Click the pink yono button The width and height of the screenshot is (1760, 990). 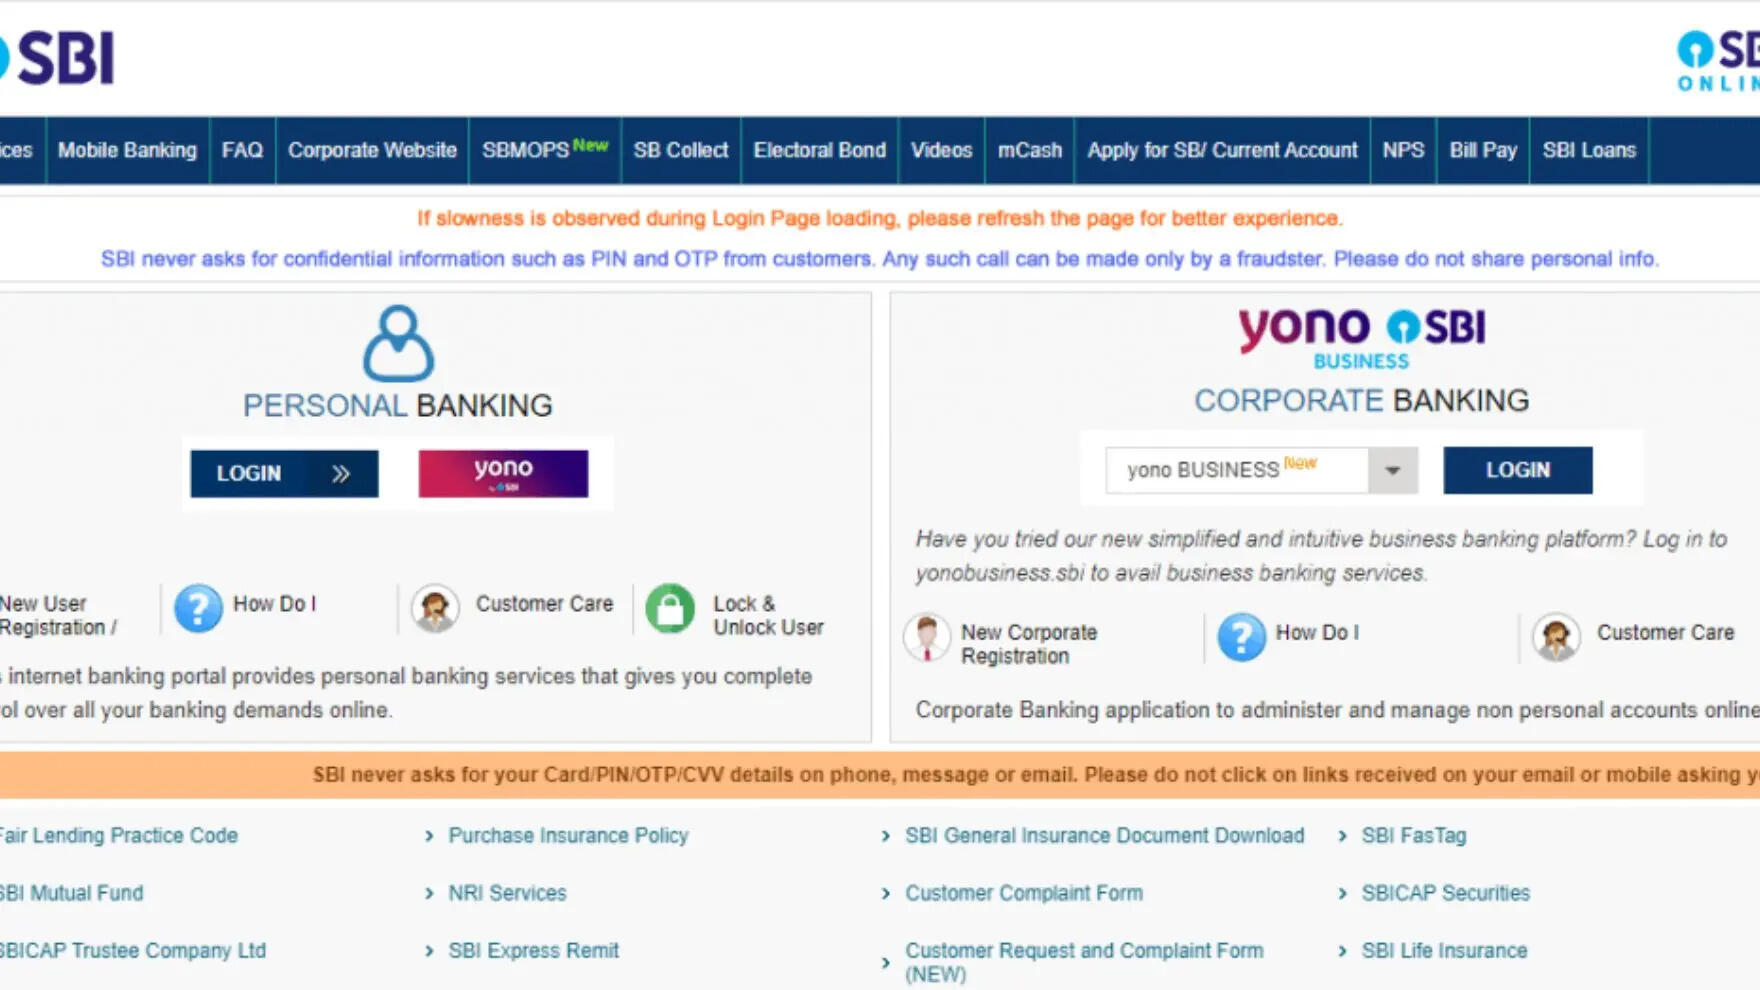[x=503, y=473]
